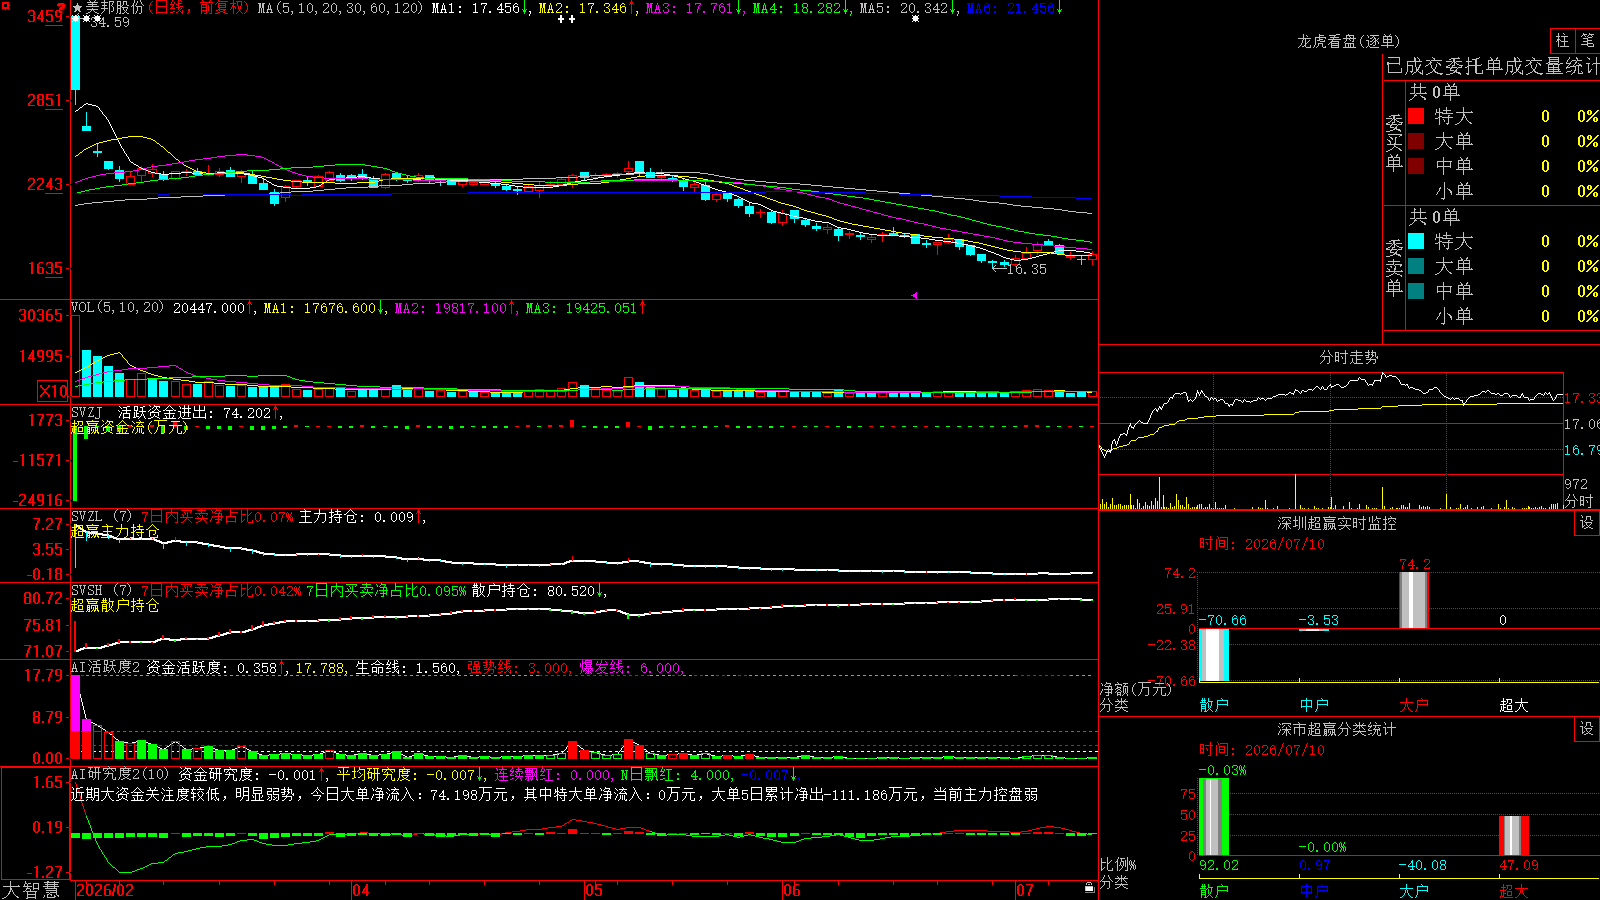
Task: Click the red 超大 bar labeled 47.09
Action: click(x=1514, y=835)
